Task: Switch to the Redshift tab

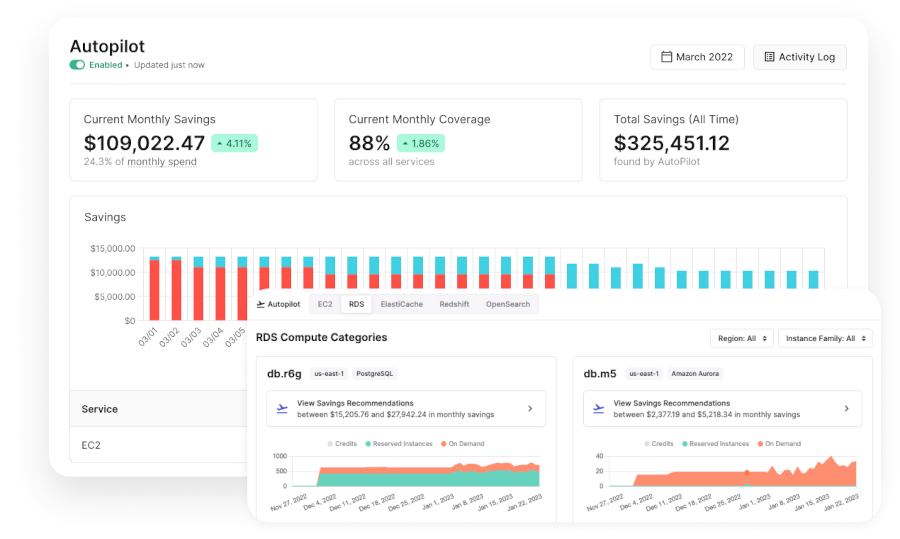Action: coord(454,304)
